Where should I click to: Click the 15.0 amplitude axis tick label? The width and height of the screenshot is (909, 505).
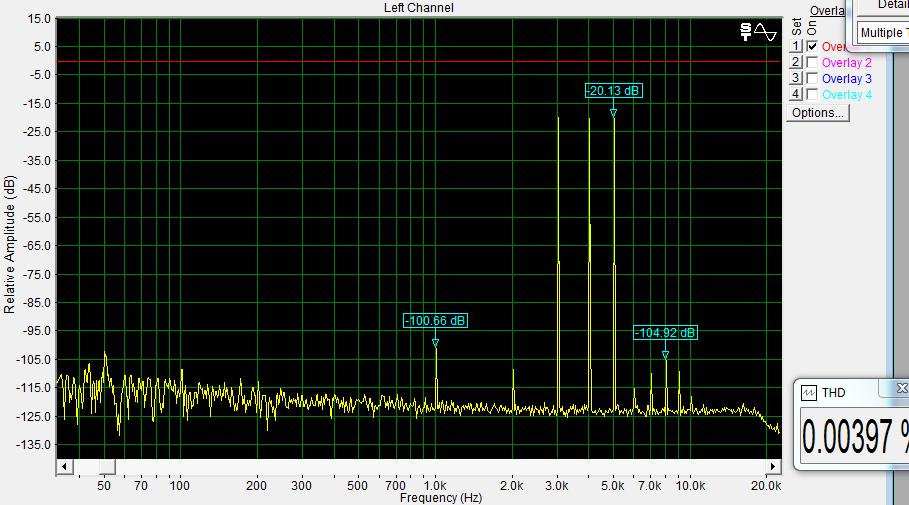coord(39,19)
